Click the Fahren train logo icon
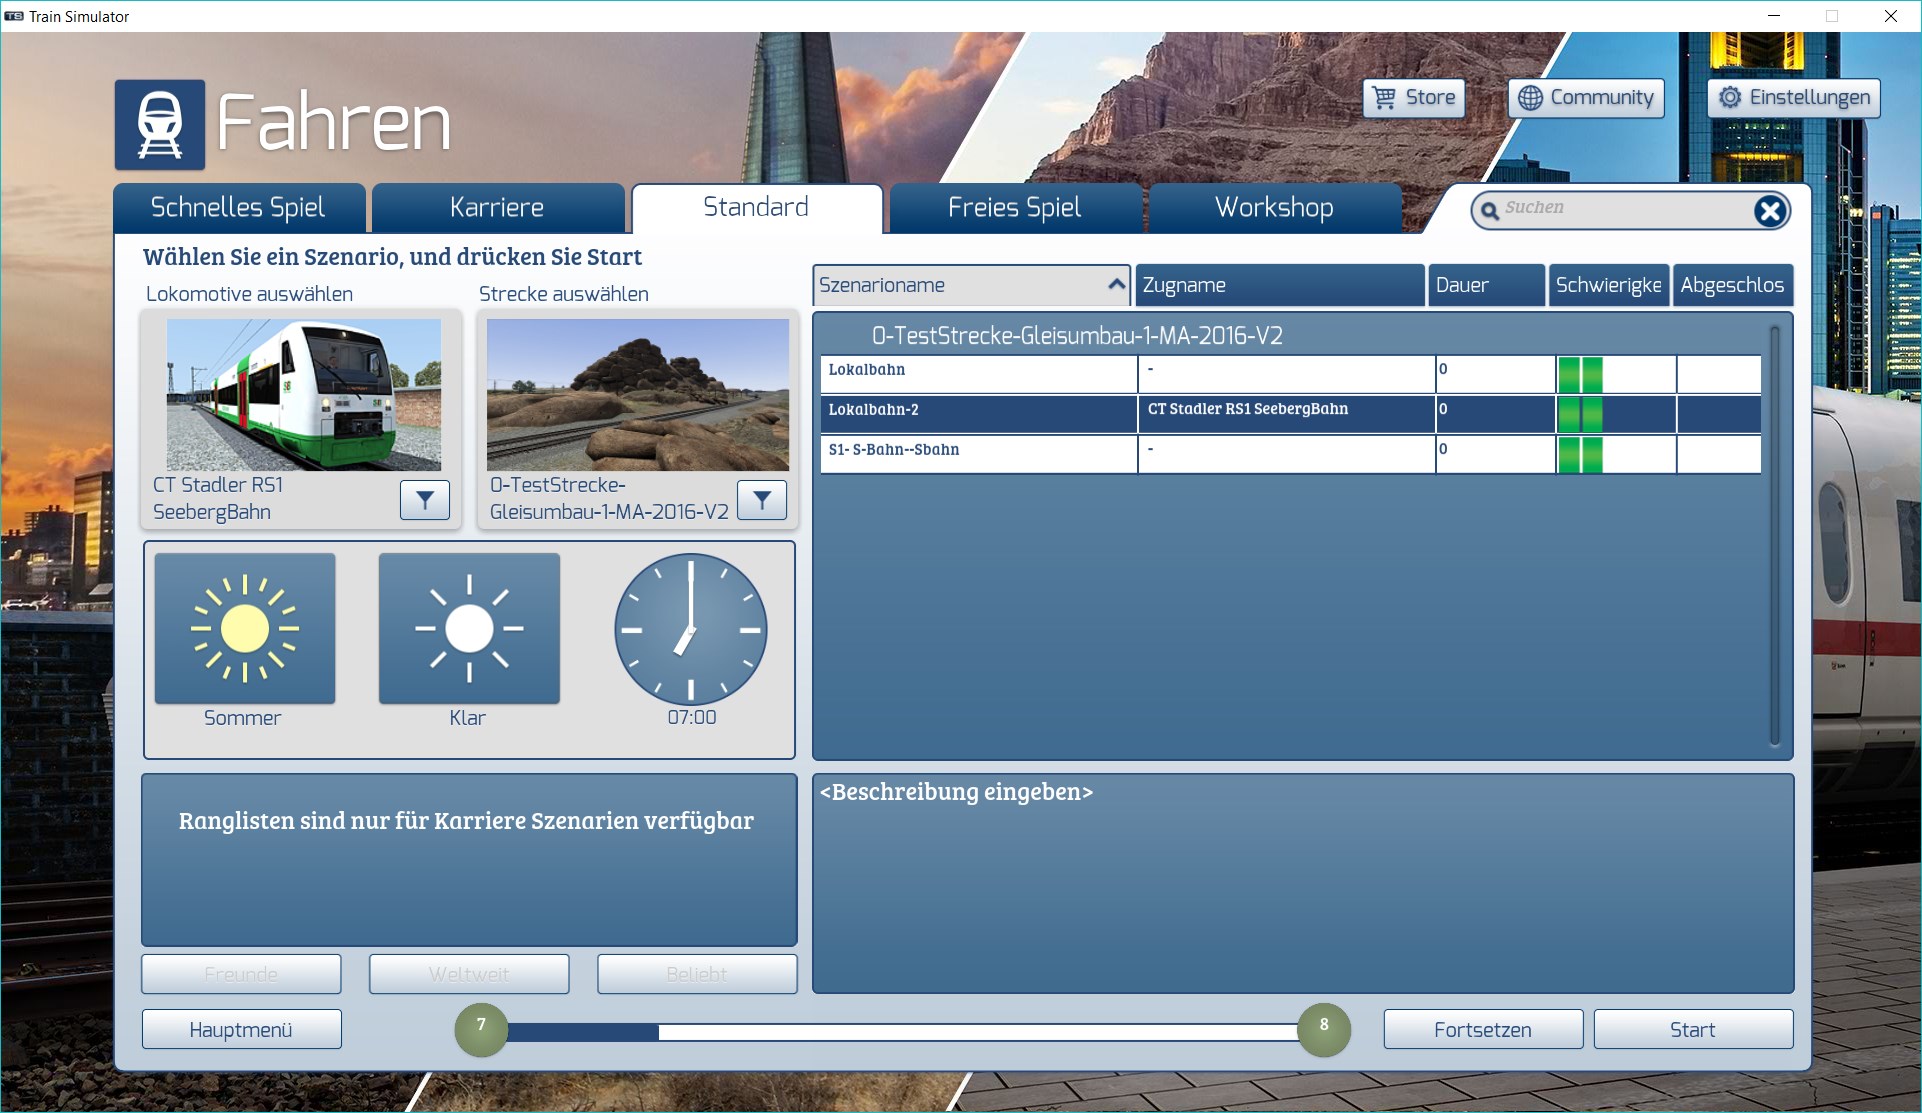The image size is (1922, 1113). pyautogui.click(x=160, y=125)
